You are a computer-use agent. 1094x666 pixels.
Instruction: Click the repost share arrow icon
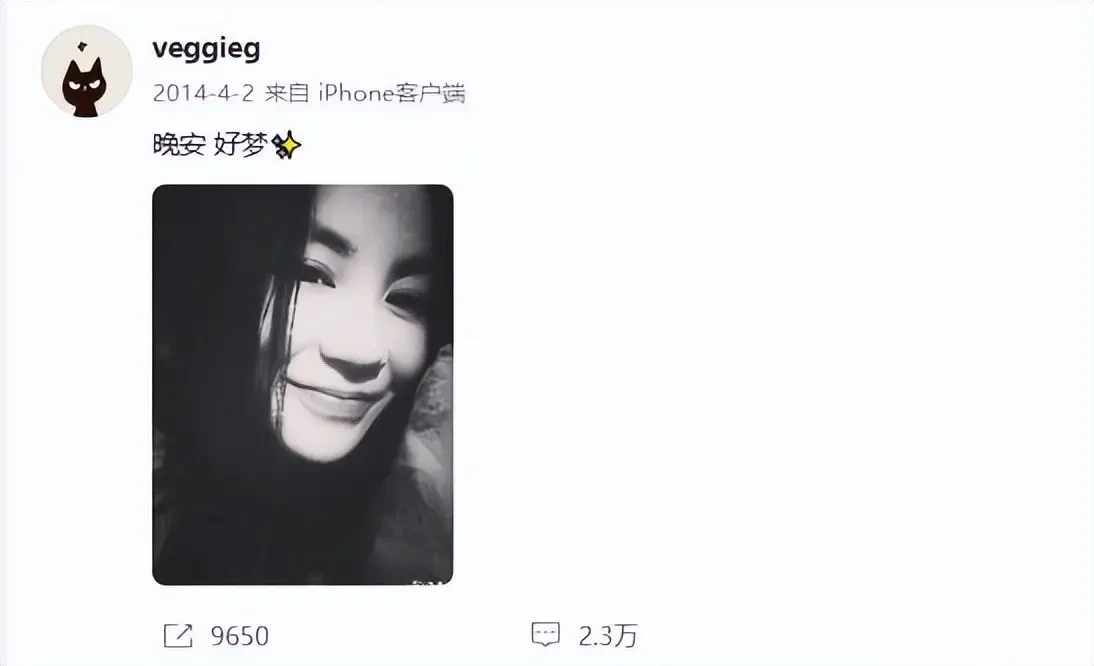pyautogui.click(x=178, y=635)
